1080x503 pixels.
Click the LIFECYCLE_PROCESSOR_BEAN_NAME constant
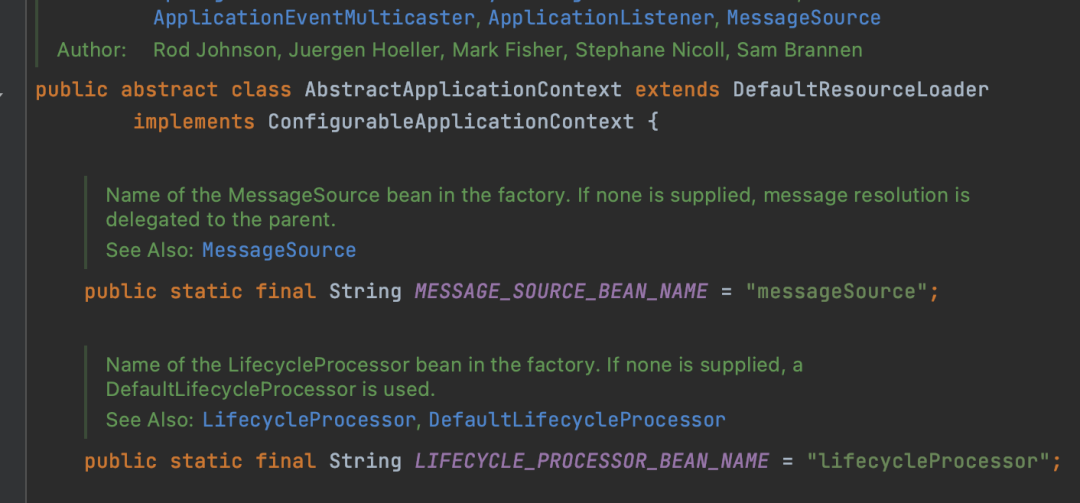[592, 461]
